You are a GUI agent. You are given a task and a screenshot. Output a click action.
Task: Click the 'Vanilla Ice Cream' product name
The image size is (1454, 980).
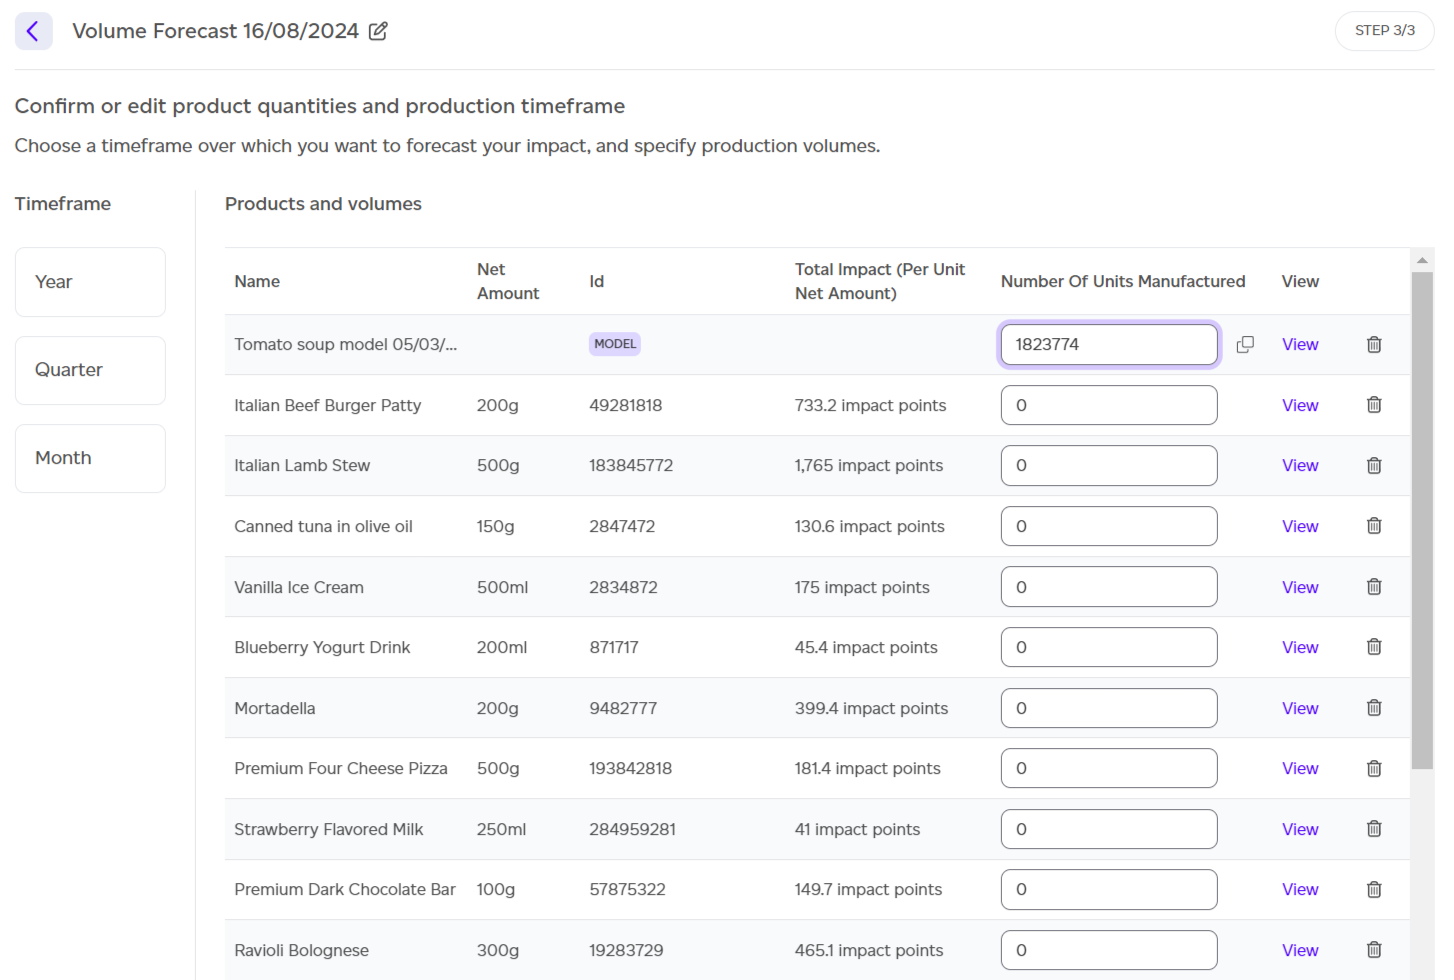[x=299, y=587]
